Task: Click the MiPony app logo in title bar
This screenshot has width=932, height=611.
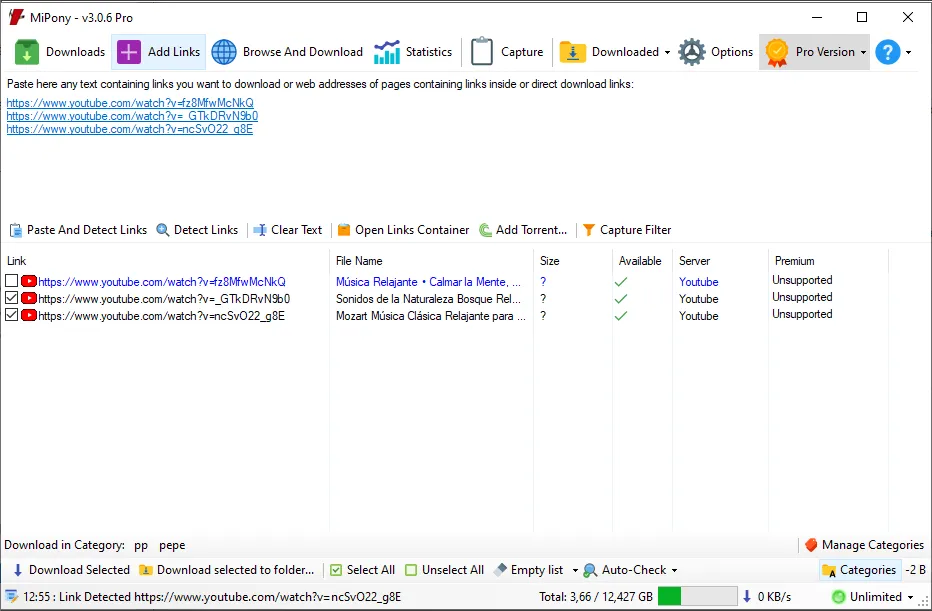Action: coord(17,17)
